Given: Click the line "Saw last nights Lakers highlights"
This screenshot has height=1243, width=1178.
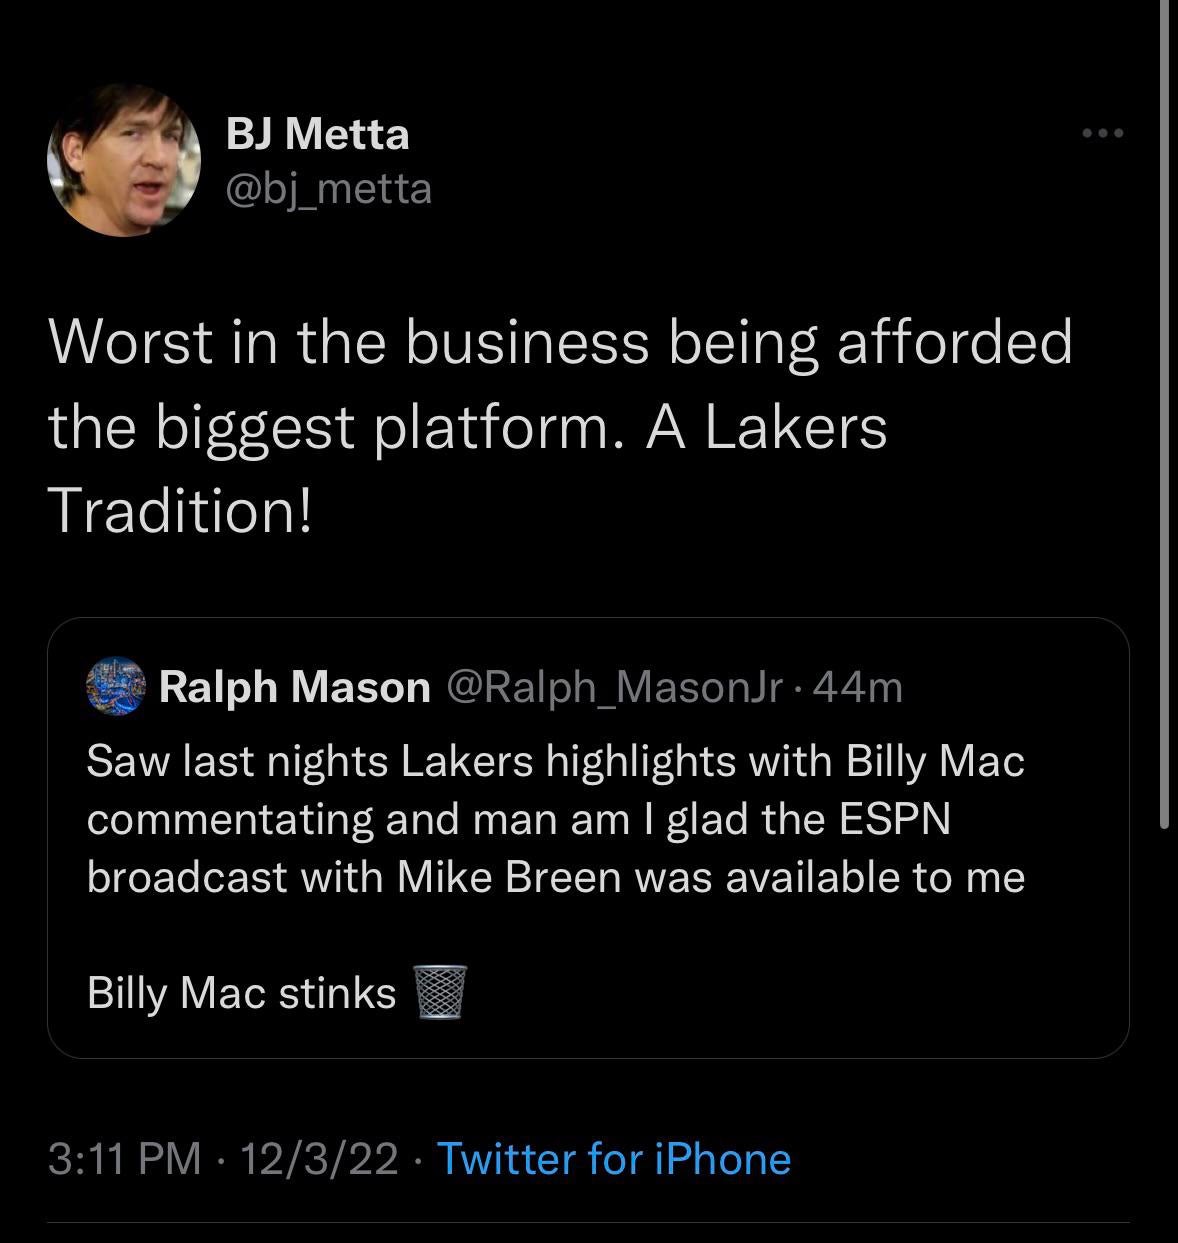Looking at the screenshot, I should click(555, 762).
